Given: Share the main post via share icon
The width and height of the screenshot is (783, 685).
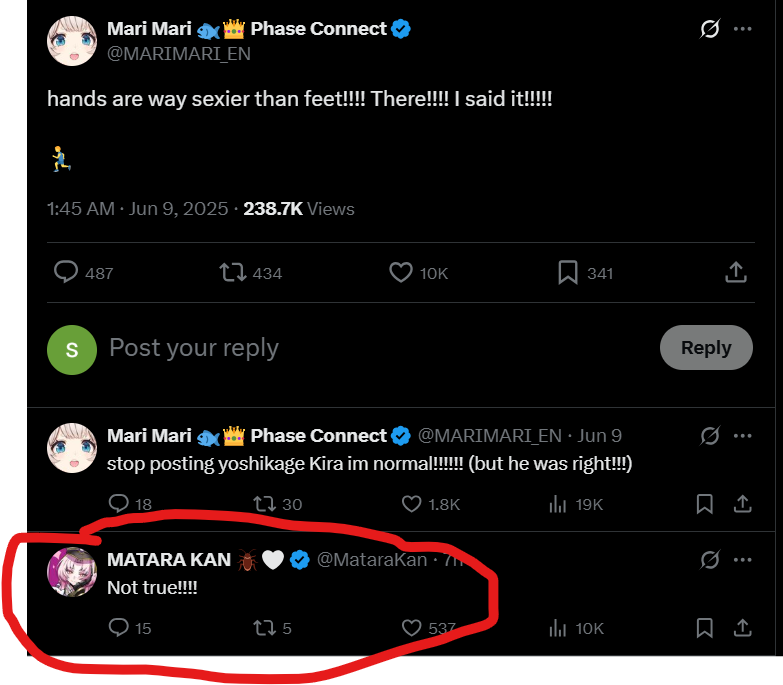Looking at the screenshot, I should (735, 272).
